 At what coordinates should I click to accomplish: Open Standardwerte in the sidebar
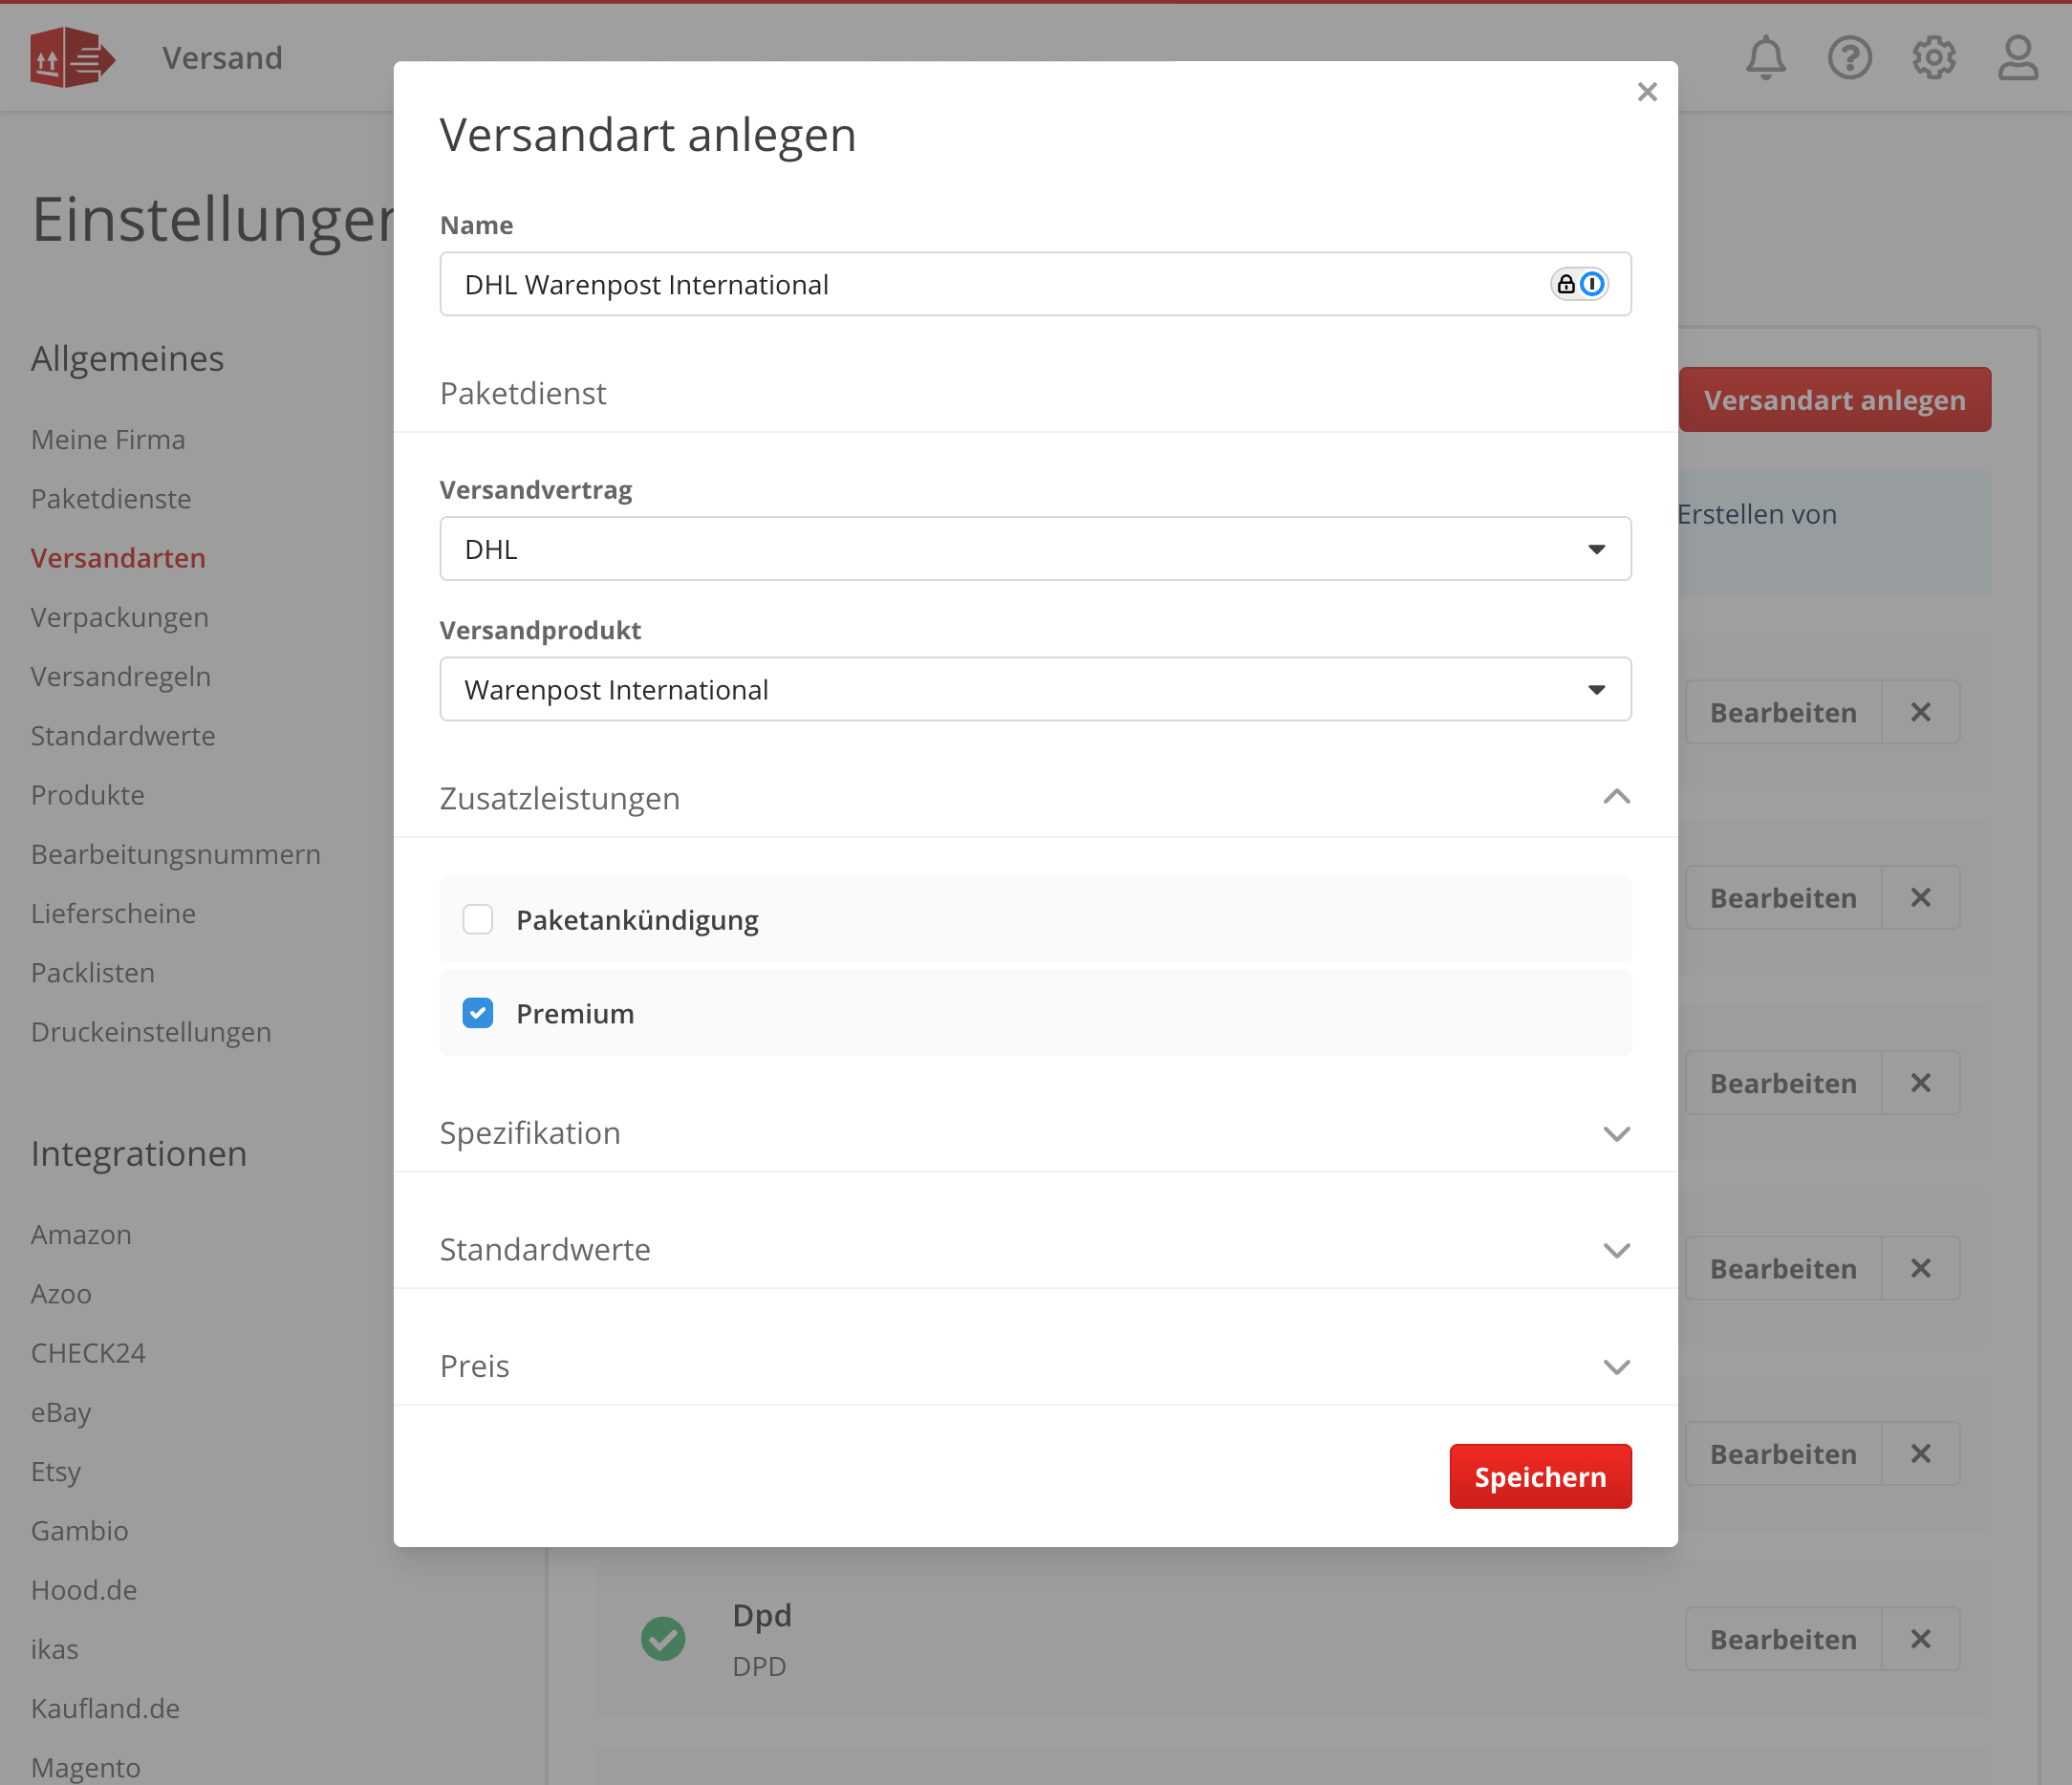pos(123,735)
